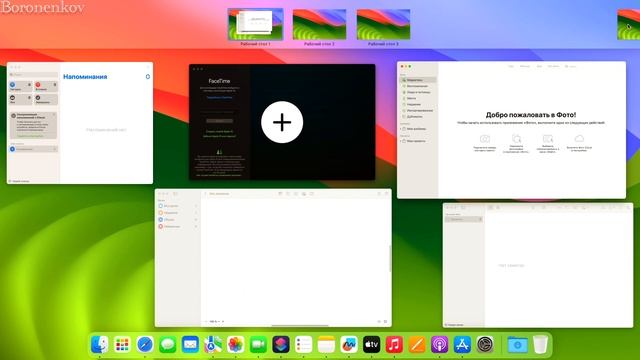
Task: Open the Downloads folder in the Dock
Action: tap(518, 345)
